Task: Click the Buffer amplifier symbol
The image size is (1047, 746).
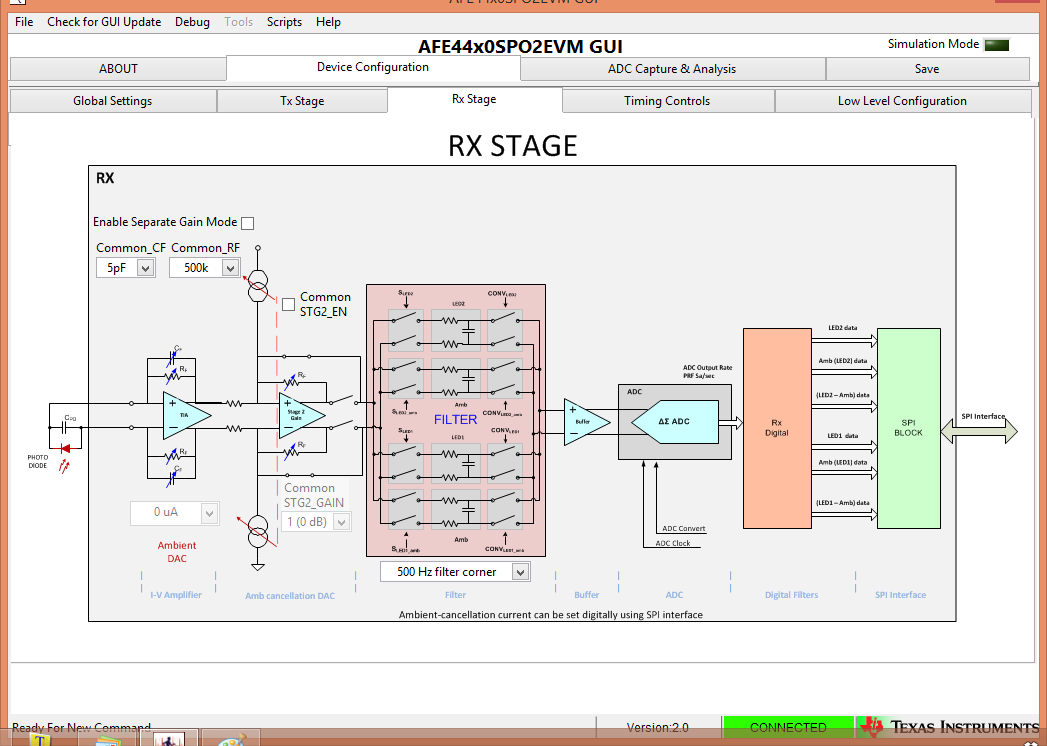Action: tap(586, 422)
